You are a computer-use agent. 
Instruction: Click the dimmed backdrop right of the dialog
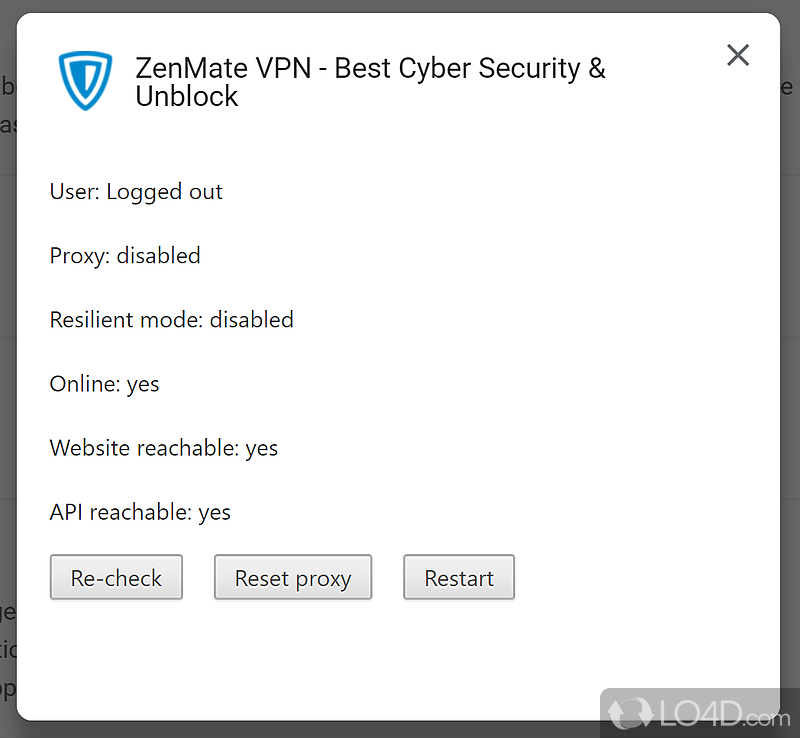pos(790,400)
